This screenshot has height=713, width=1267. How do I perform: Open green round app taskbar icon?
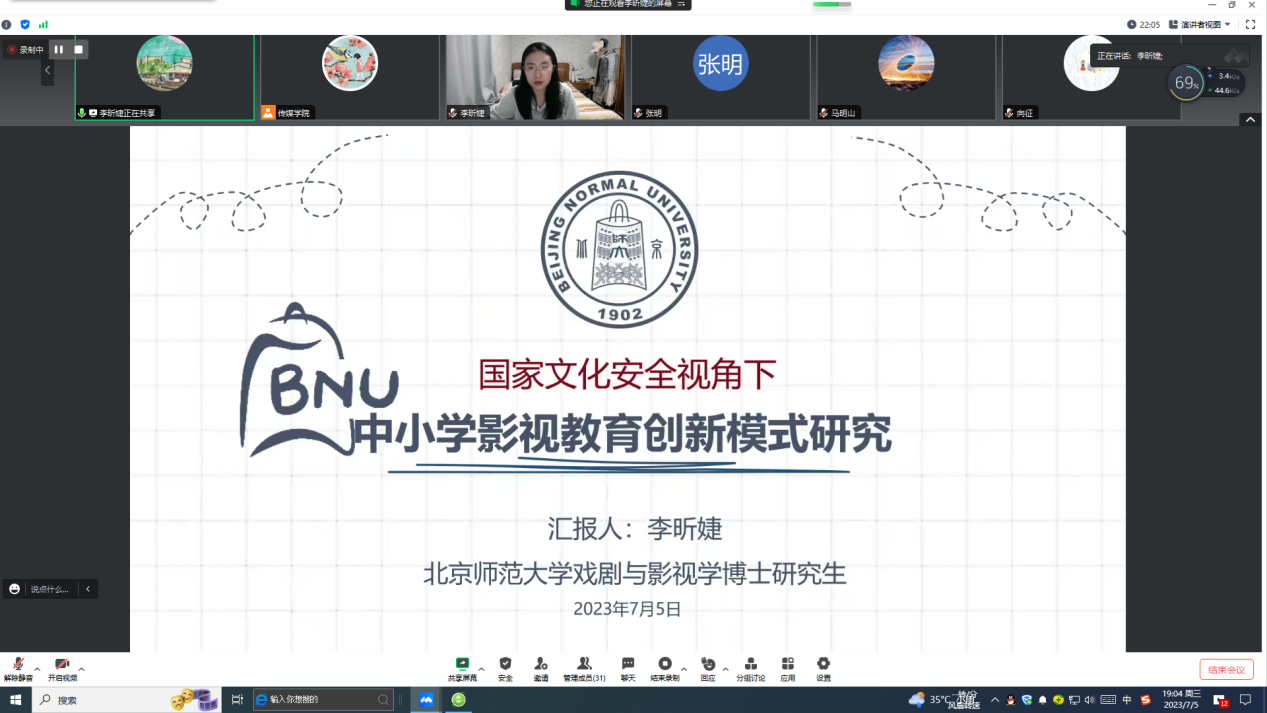coord(458,700)
